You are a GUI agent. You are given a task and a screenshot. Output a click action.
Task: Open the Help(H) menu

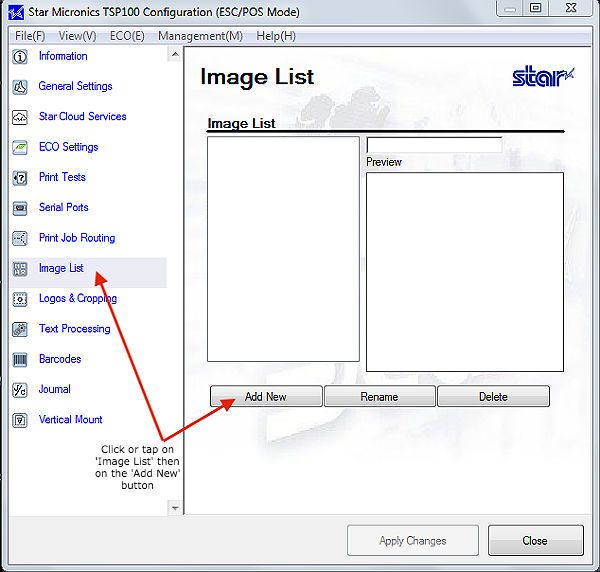tap(276, 36)
